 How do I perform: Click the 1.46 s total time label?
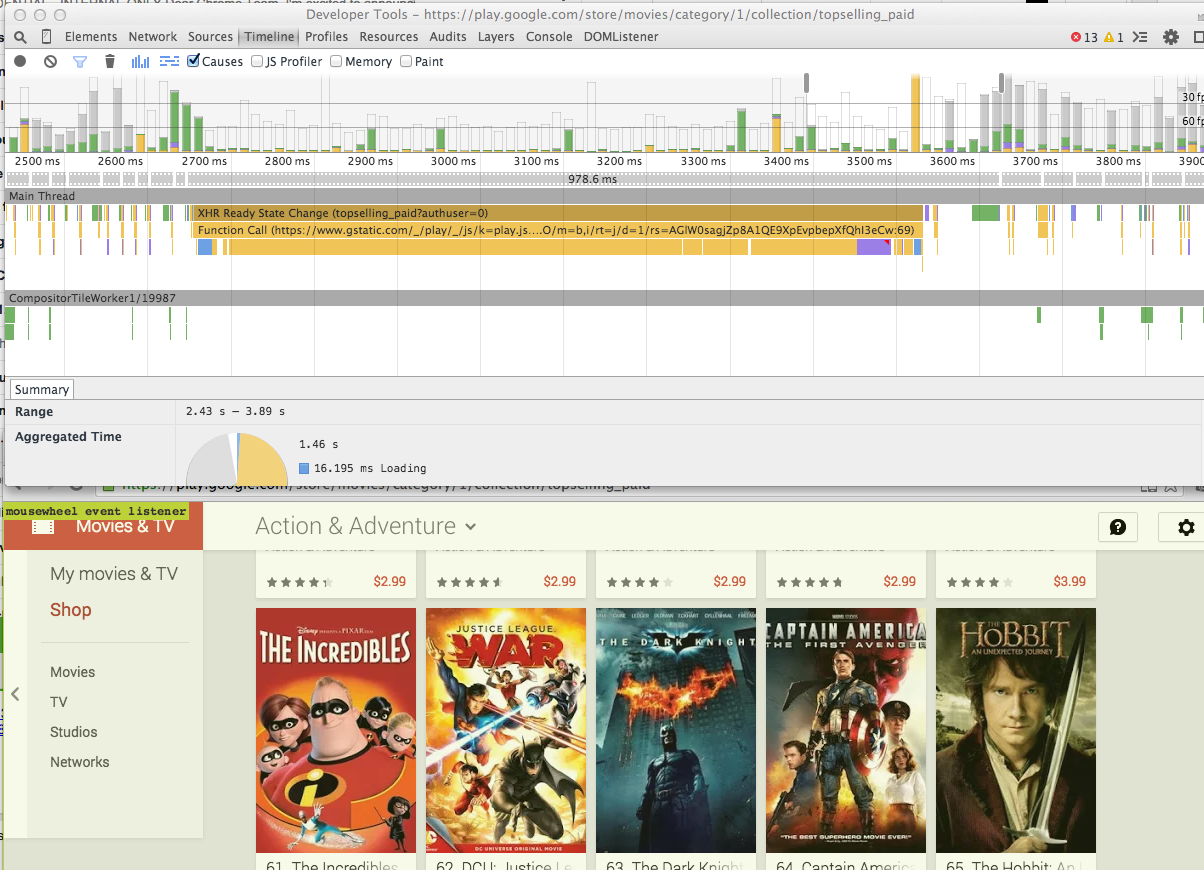[x=318, y=444]
